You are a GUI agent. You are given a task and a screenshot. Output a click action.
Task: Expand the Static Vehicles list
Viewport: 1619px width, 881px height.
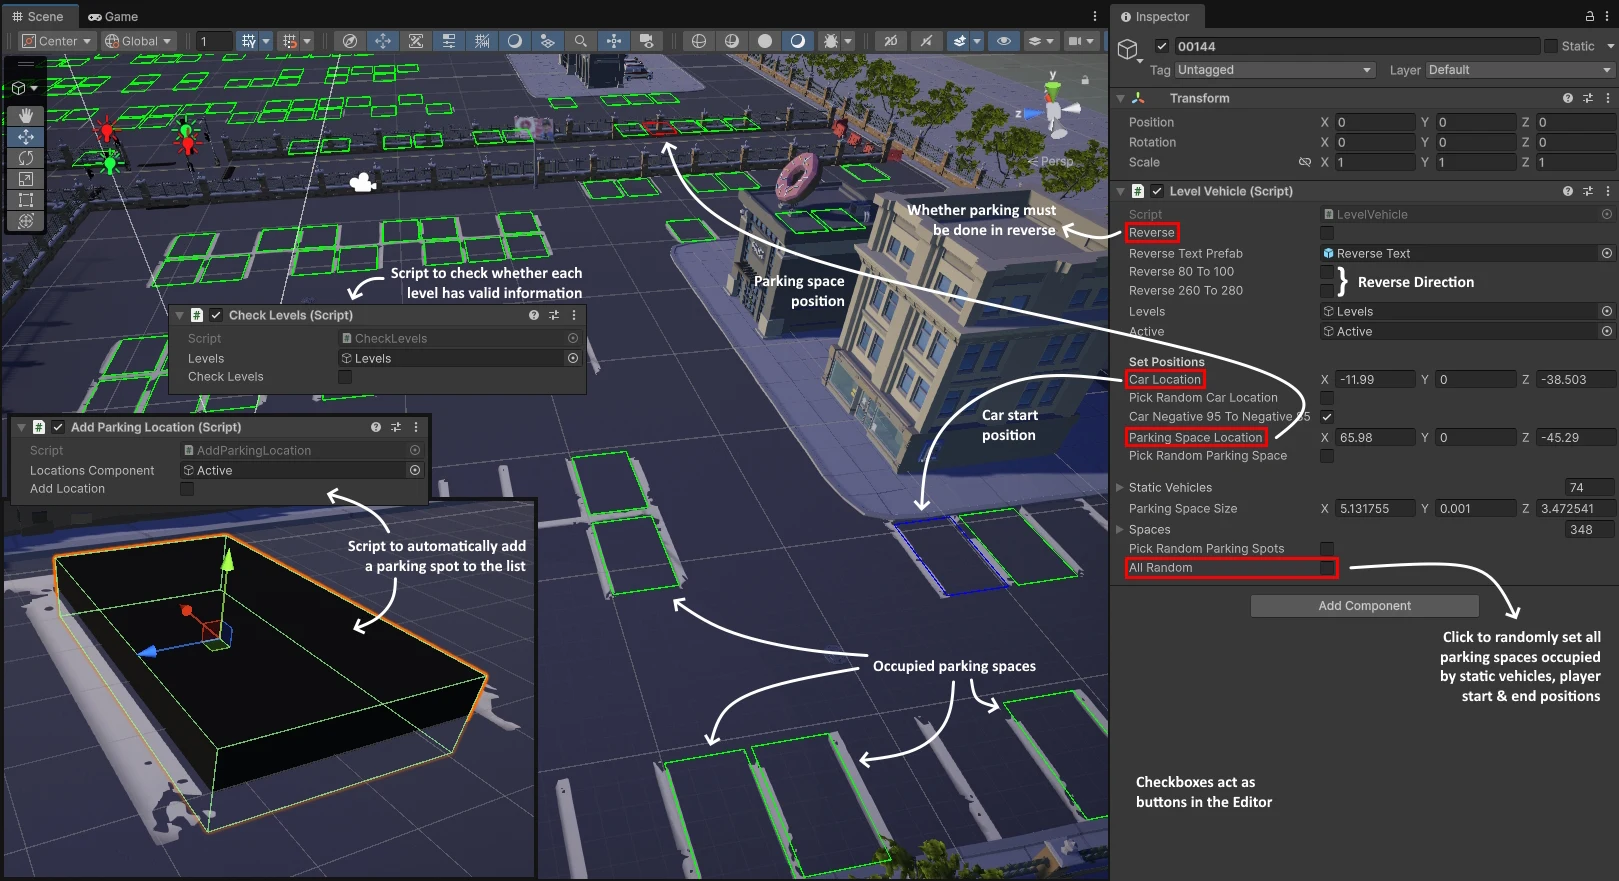(x=1120, y=488)
